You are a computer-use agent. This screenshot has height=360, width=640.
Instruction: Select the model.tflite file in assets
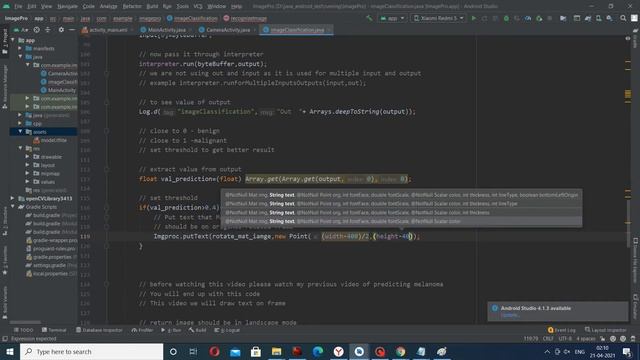pos(51,140)
